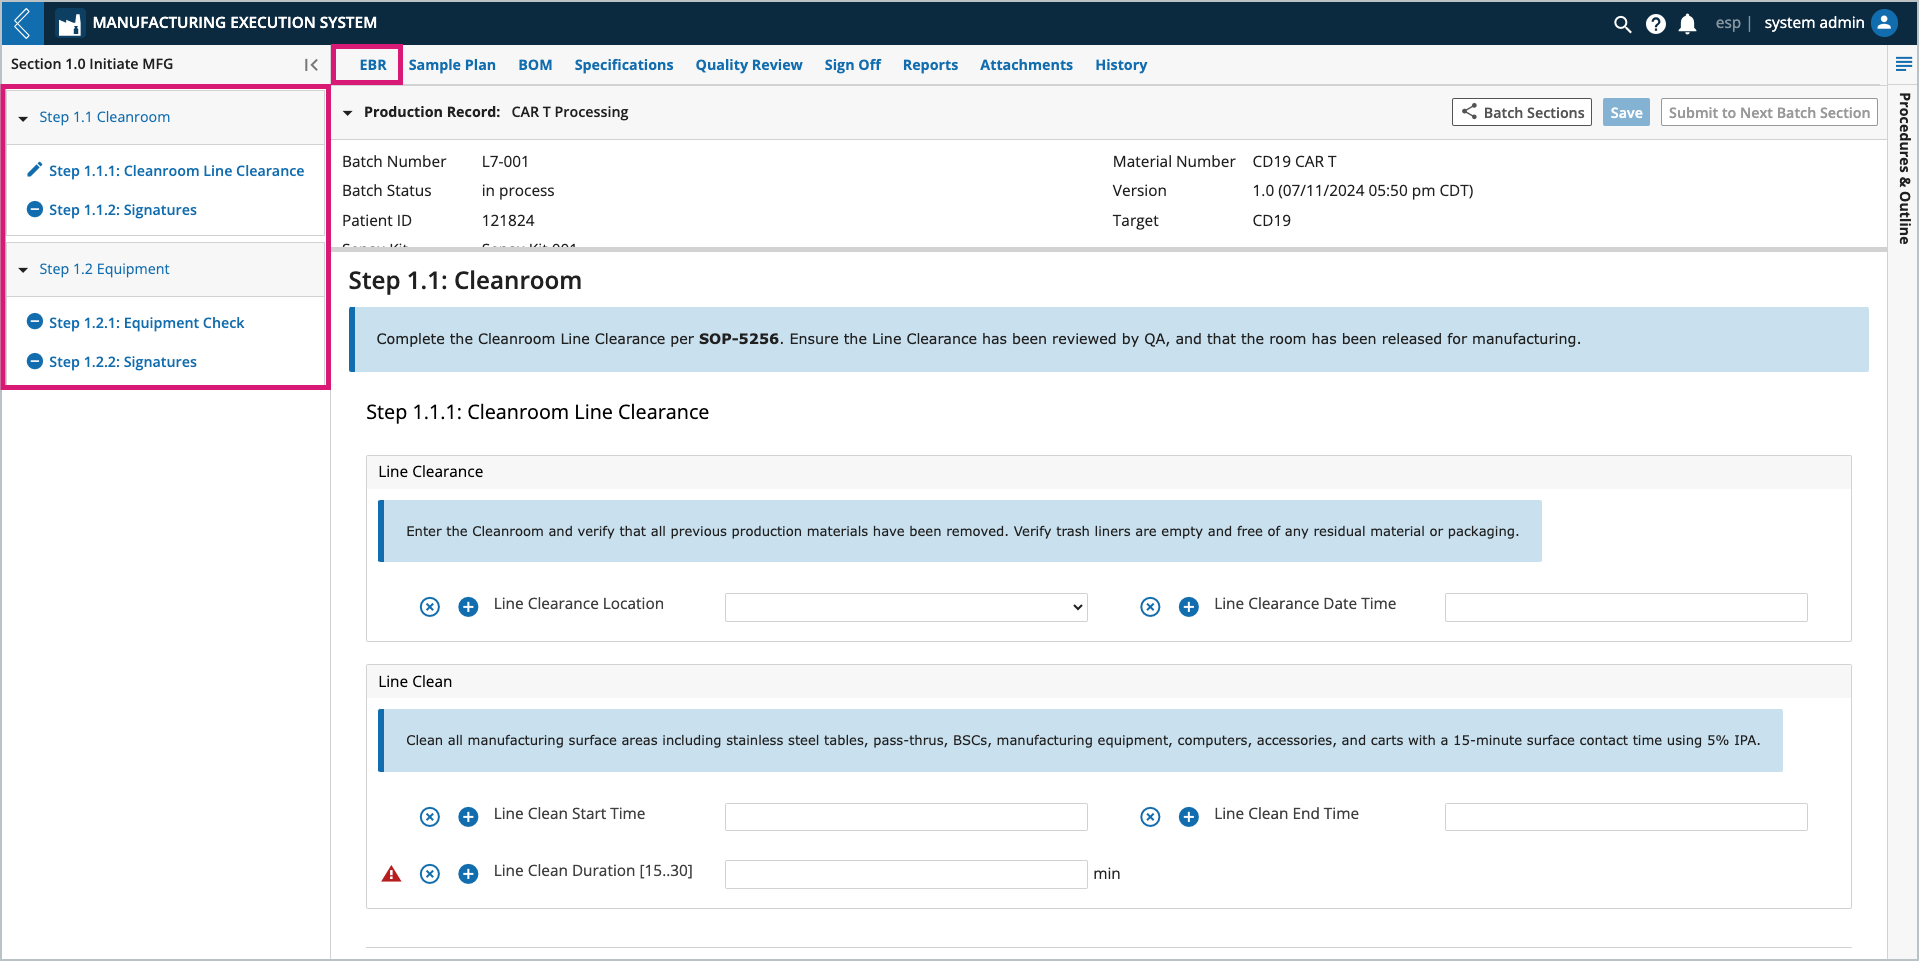Open the Attachments tab

pos(1026,65)
